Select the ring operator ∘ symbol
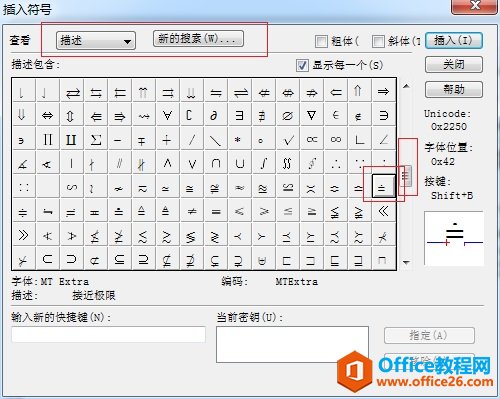 pyautogui.click(x=263, y=139)
